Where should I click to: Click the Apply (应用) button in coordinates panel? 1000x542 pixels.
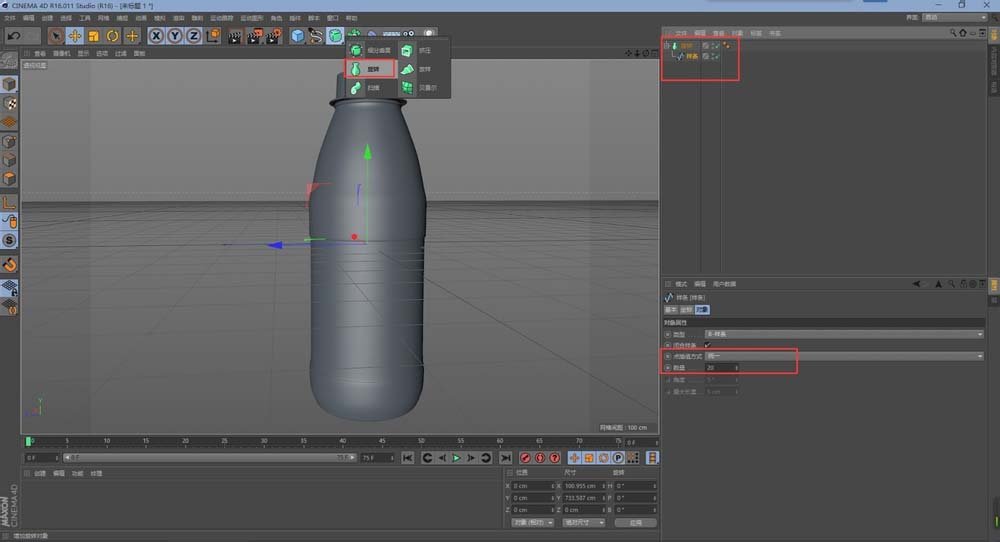(x=635, y=522)
